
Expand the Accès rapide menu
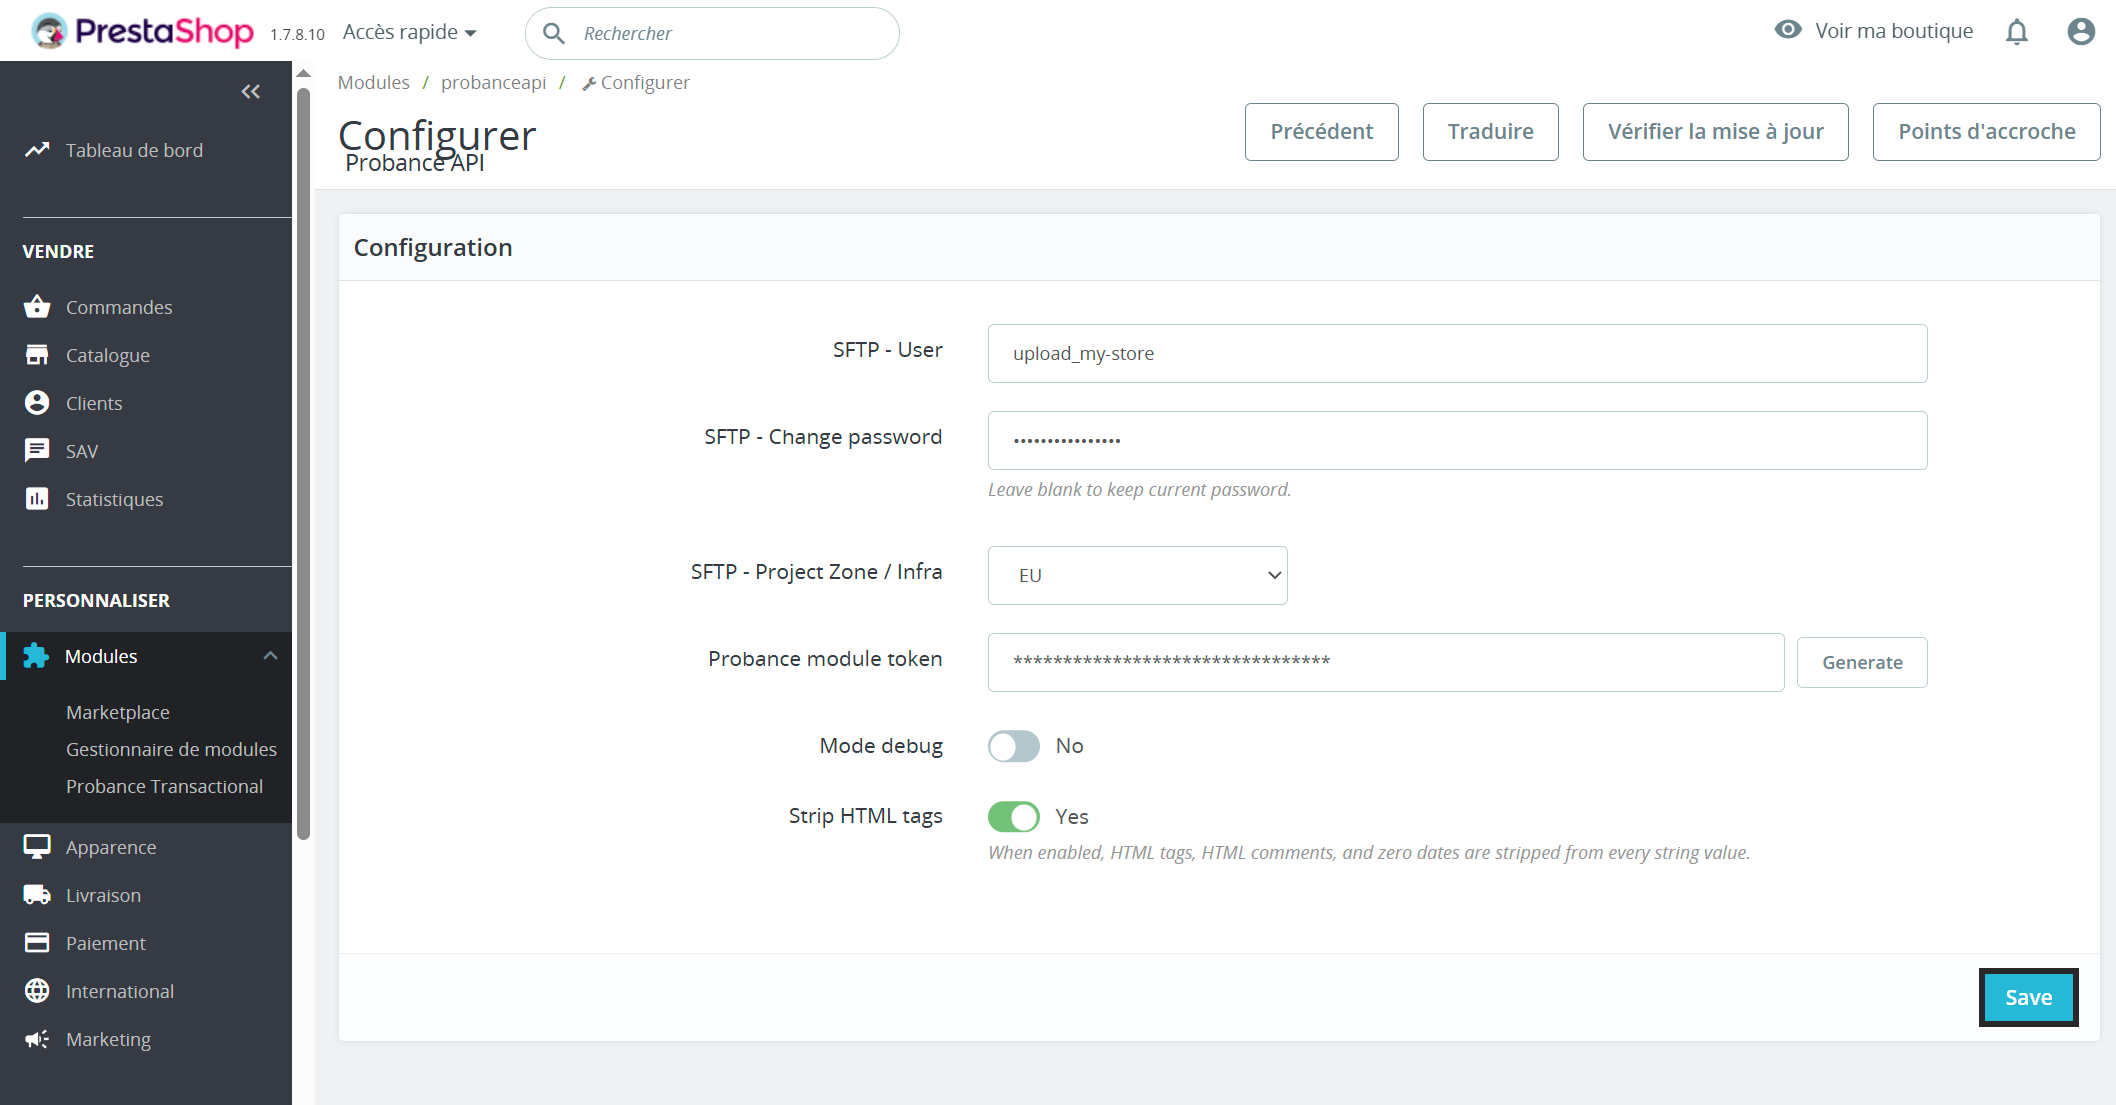409,32
